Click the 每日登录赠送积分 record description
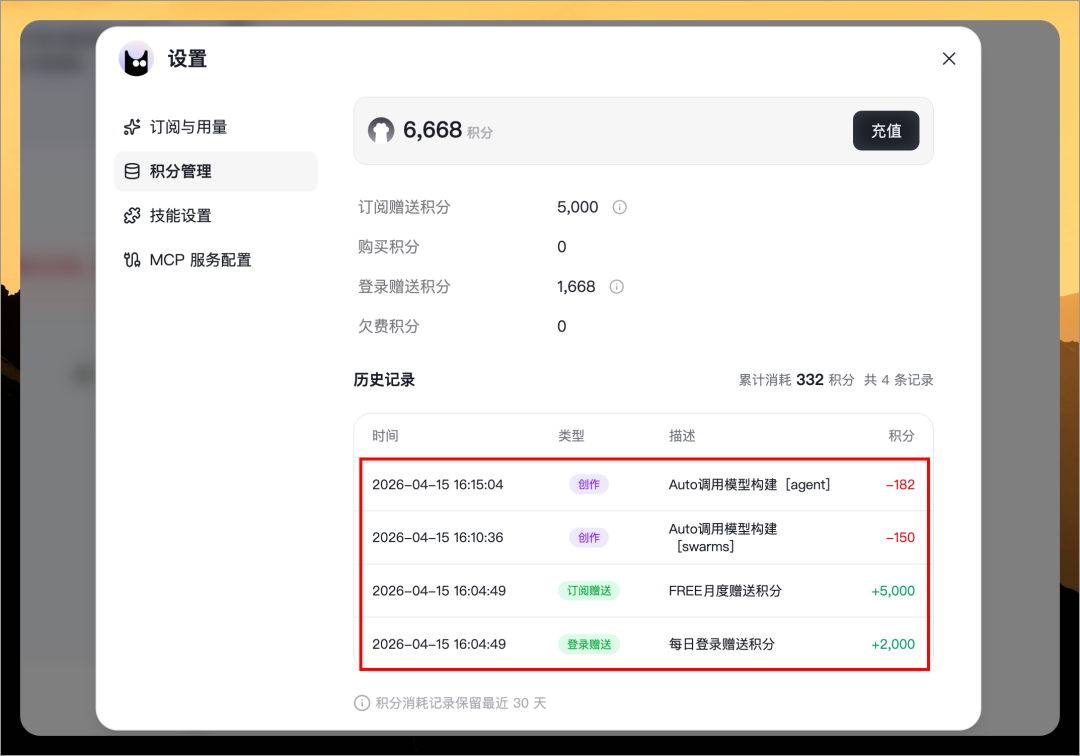The width and height of the screenshot is (1080, 756). (721, 644)
